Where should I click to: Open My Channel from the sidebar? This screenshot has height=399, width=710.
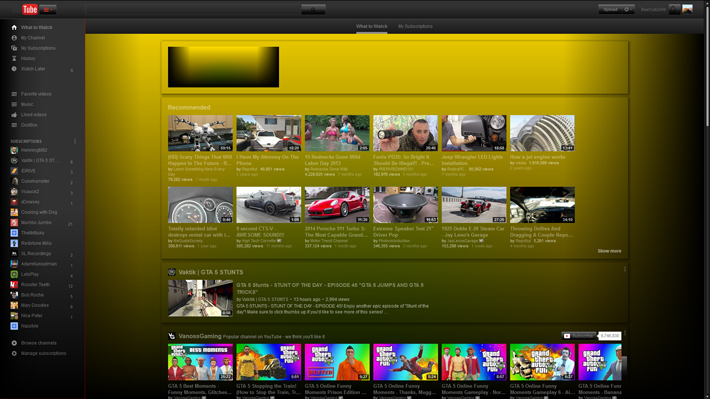coord(33,38)
